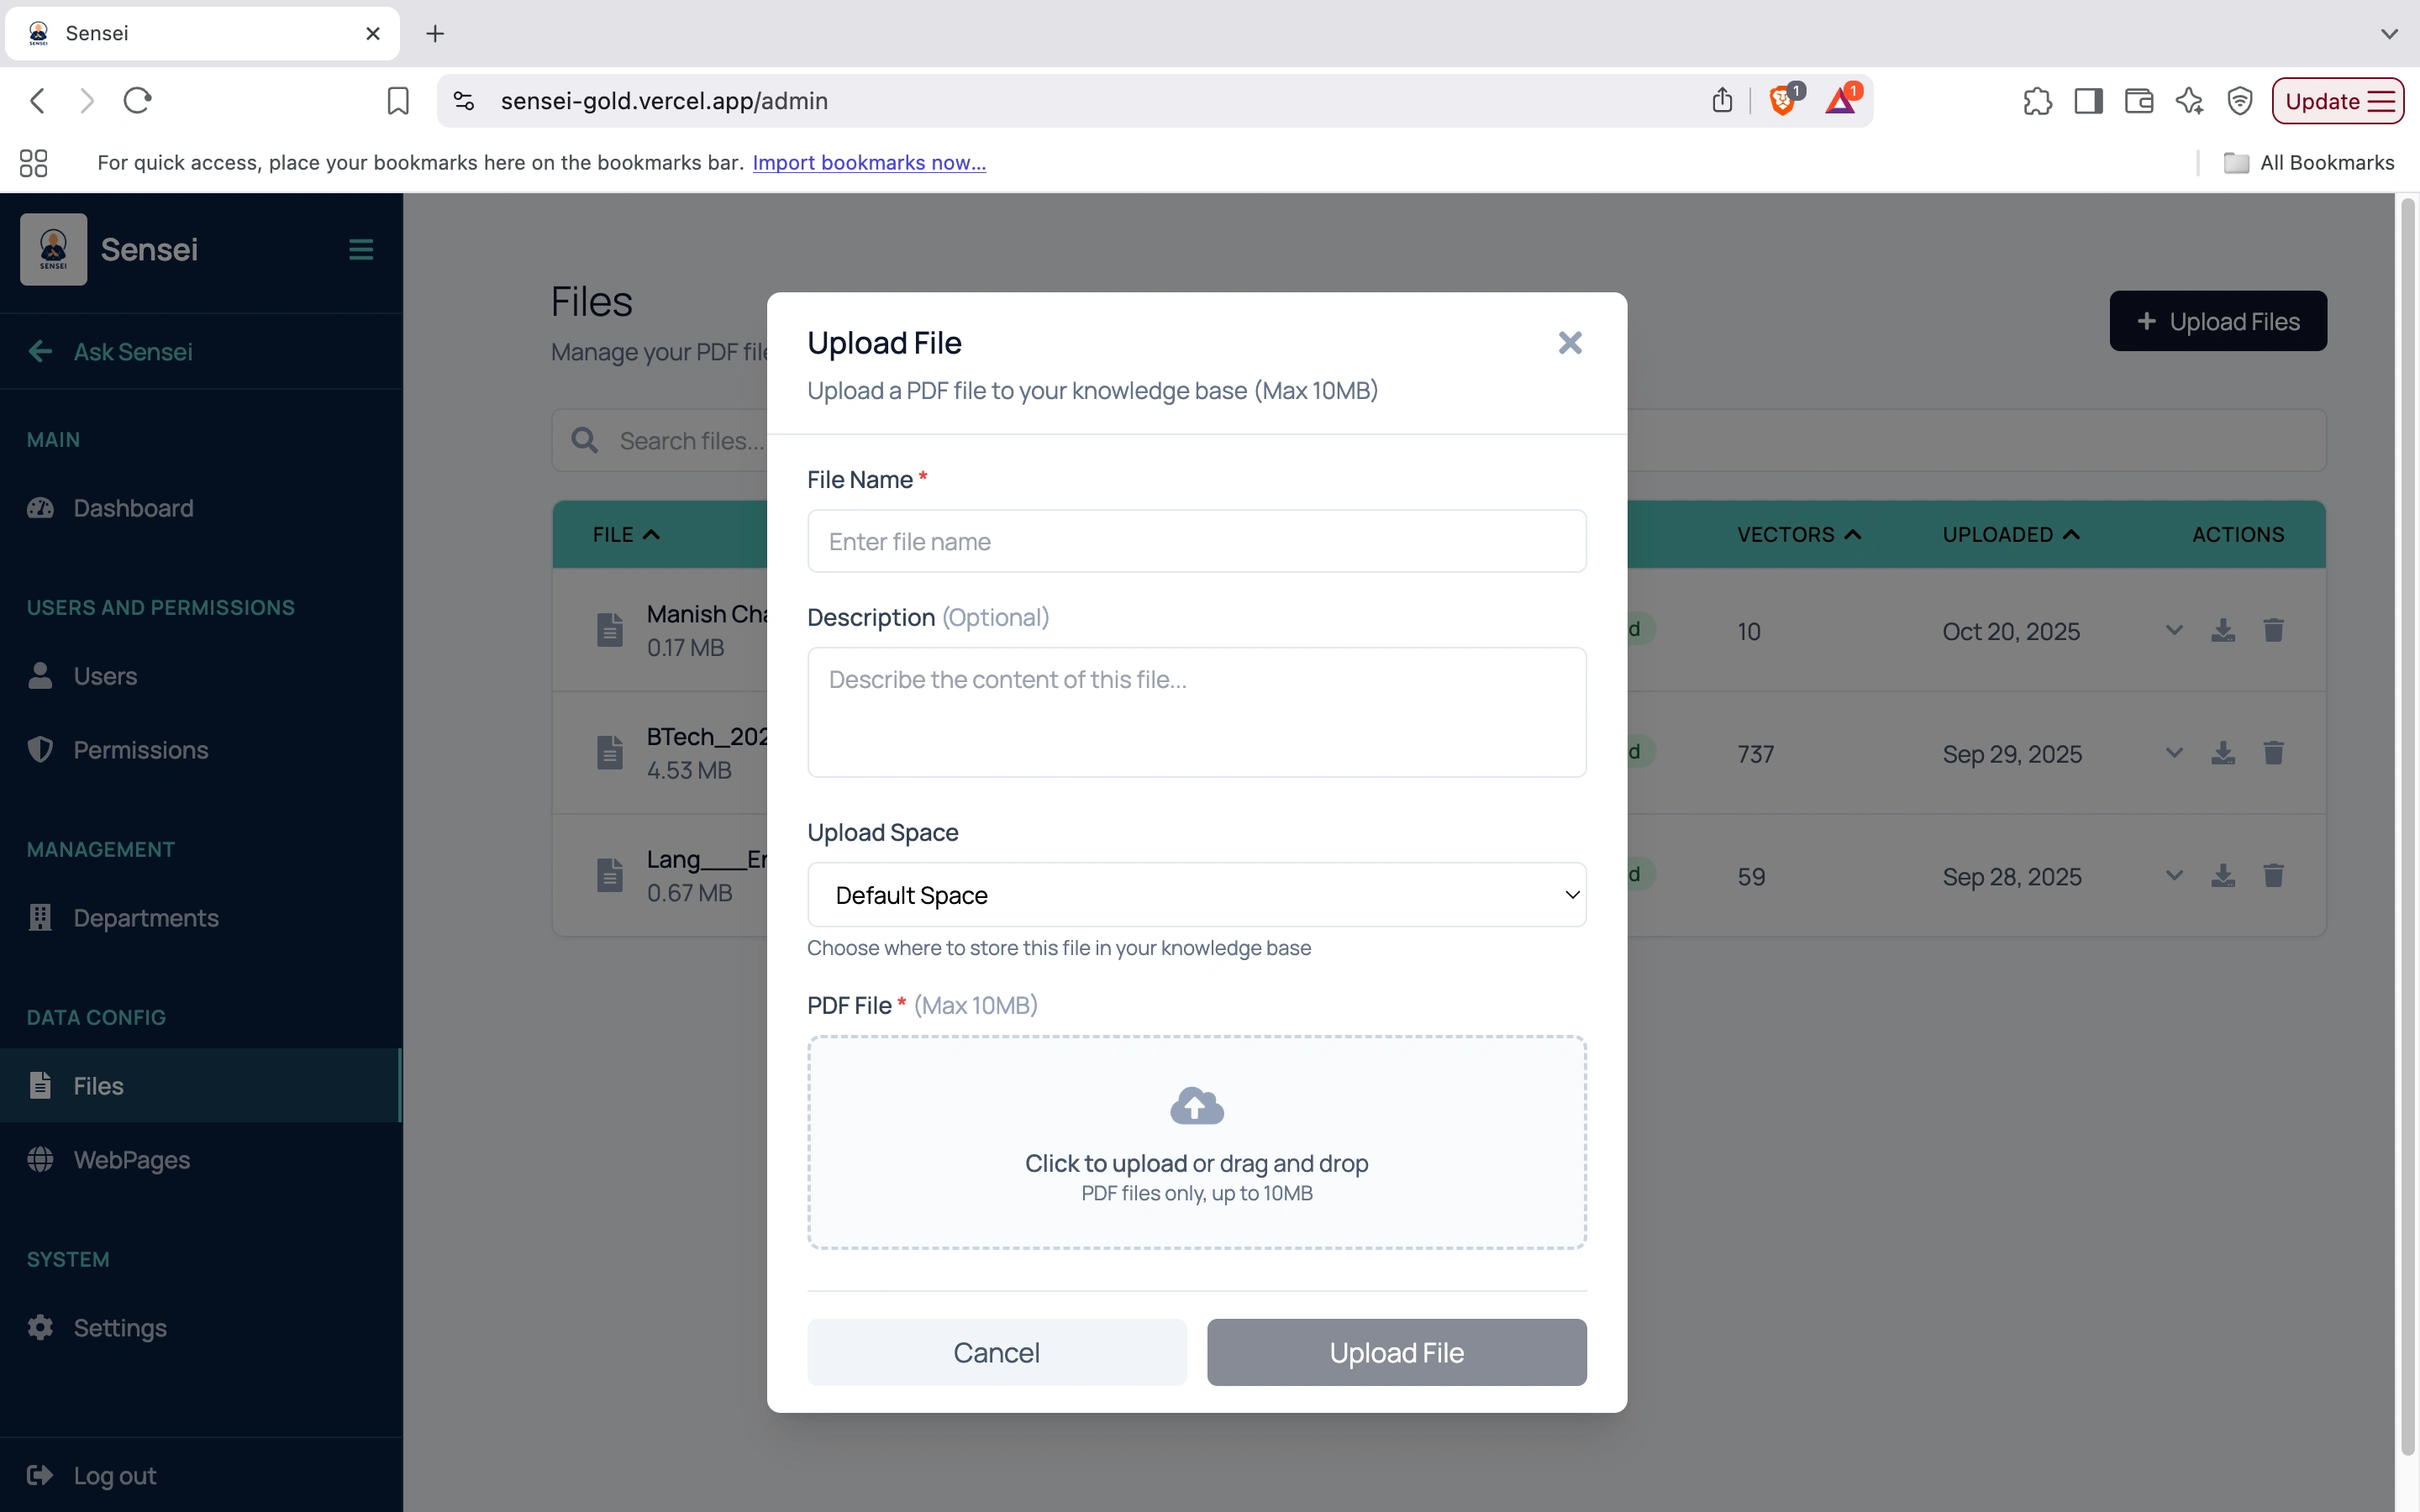Focus the File Name input field
The image size is (2420, 1512).
tap(1196, 541)
